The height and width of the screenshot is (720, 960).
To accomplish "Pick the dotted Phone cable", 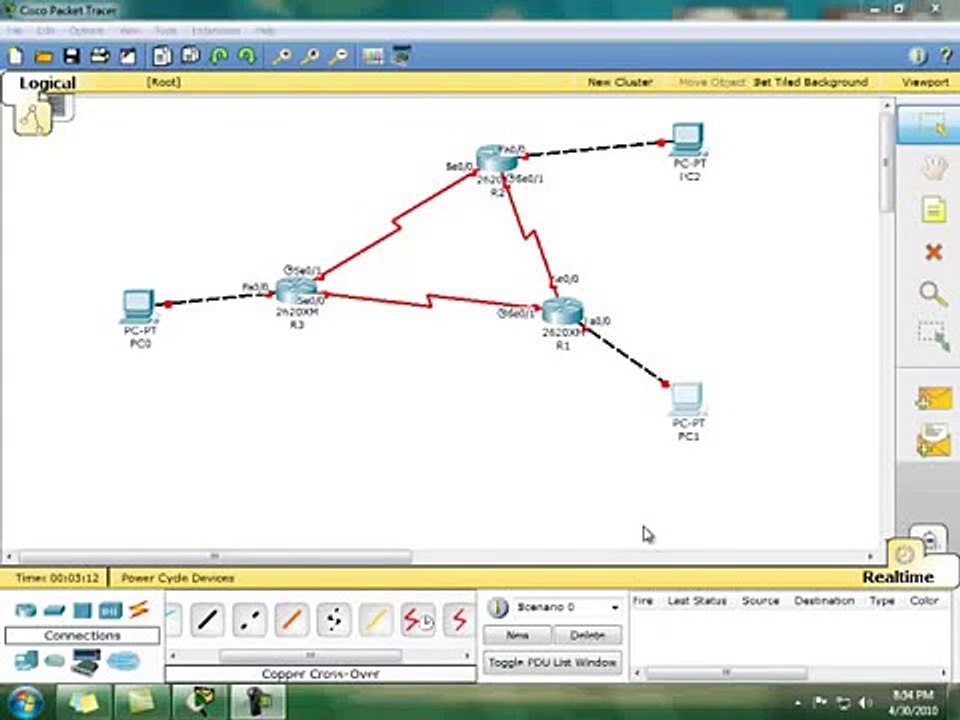I will tap(334, 620).
